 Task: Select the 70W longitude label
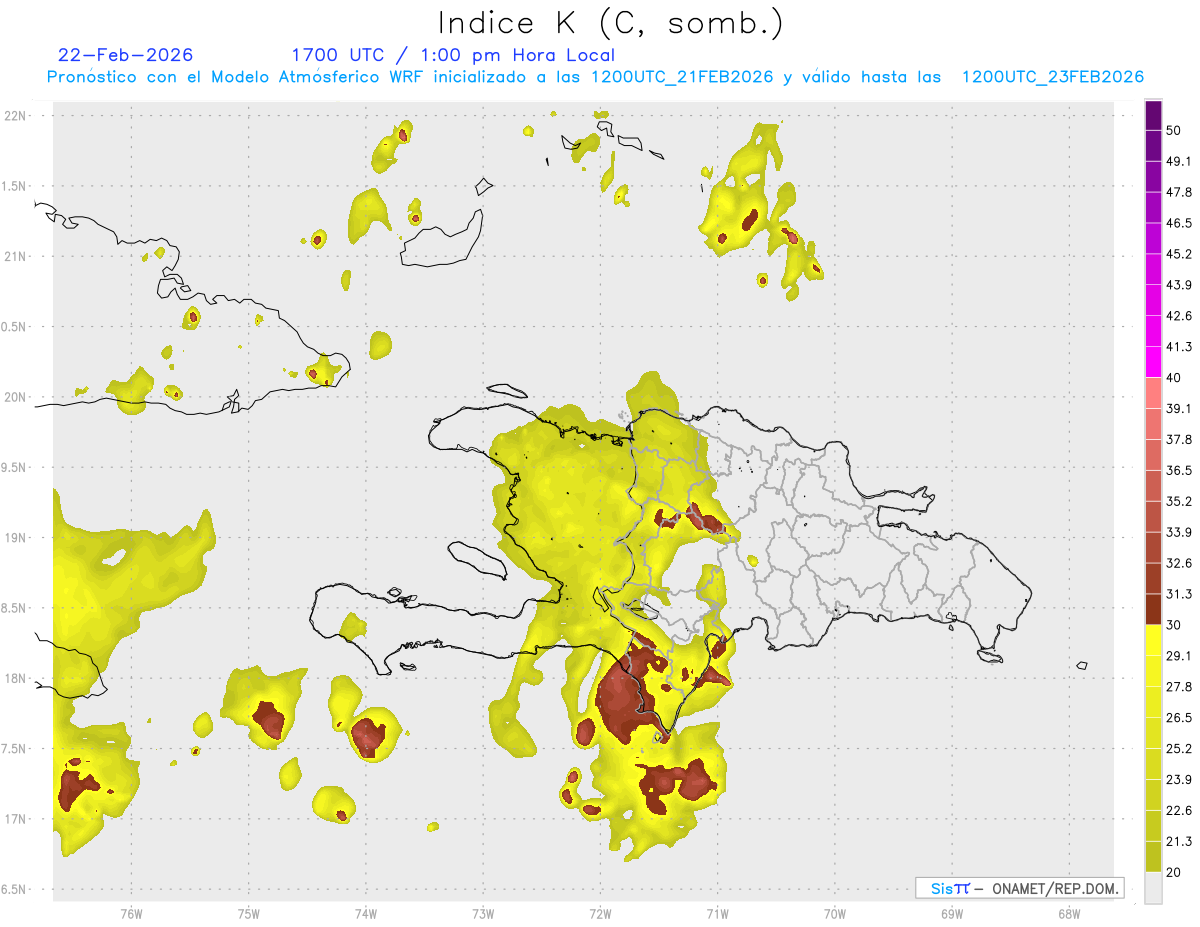(x=835, y=912)
